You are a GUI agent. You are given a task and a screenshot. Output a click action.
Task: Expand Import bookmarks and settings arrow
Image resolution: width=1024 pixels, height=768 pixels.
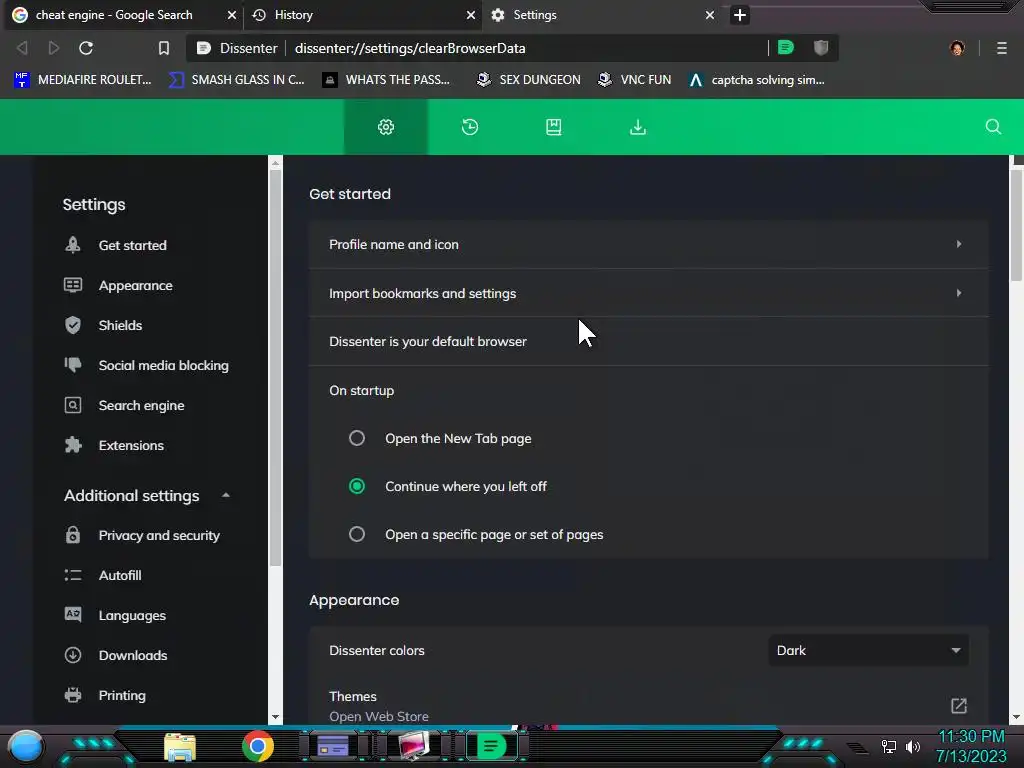tap(959, 293)
